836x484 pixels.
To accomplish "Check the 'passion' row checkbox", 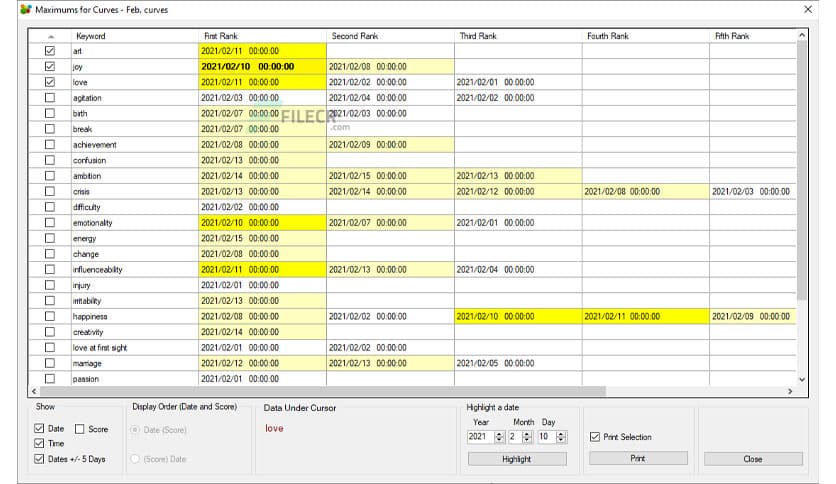I will (50, 378).
